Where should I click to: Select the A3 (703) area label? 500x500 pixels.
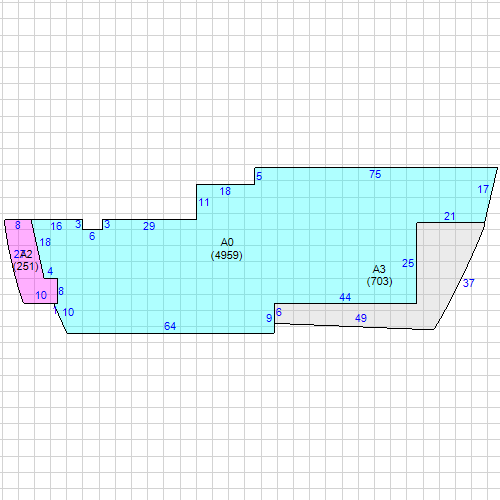coord(379,275)
